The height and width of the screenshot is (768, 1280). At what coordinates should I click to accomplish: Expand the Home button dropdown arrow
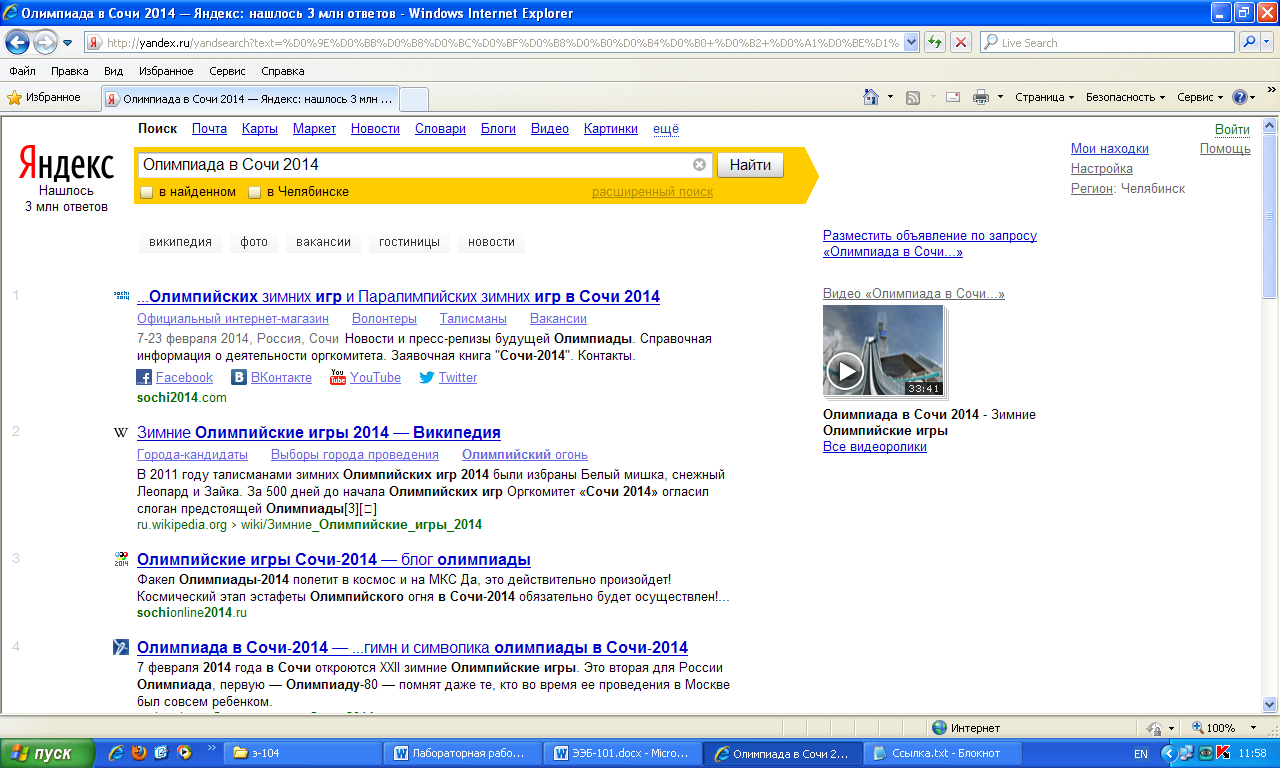[890, 97]
